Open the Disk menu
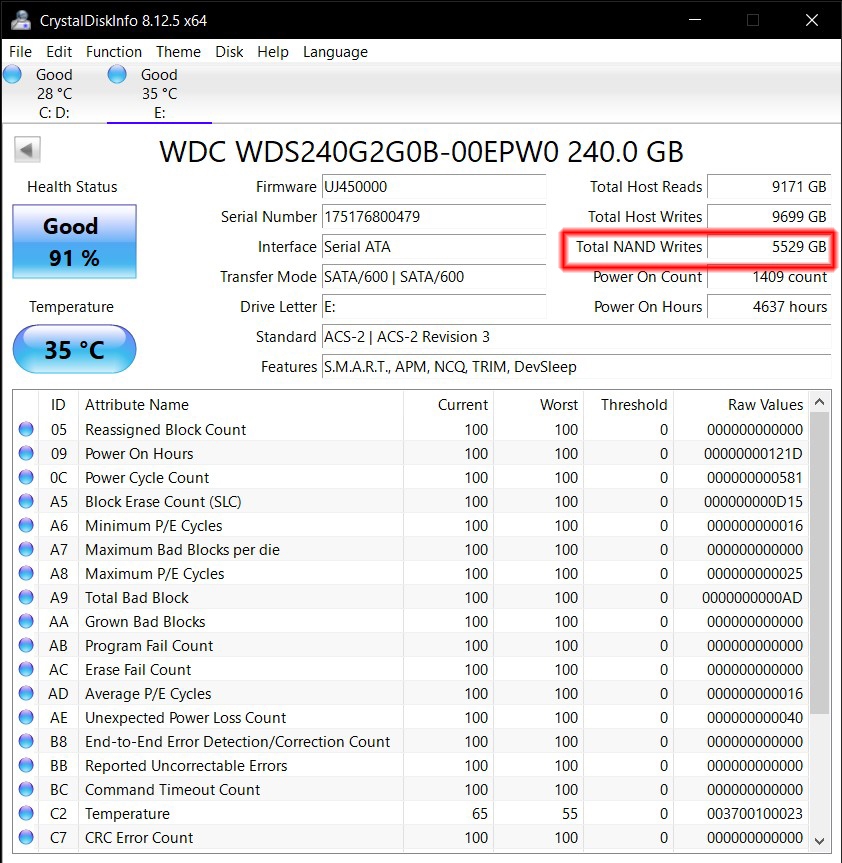The height and width of the screenshot is (863, 842). [229, 52]
